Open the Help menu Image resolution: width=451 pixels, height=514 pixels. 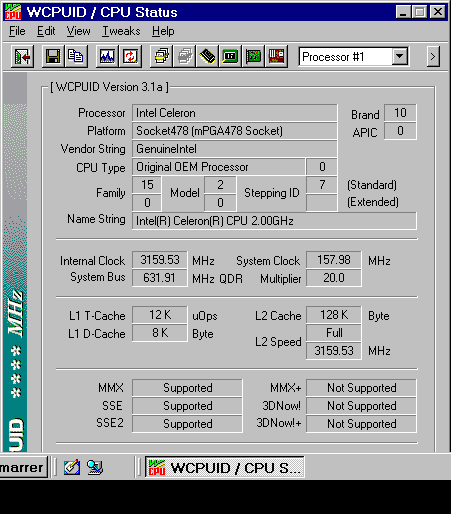coord(163,31)
